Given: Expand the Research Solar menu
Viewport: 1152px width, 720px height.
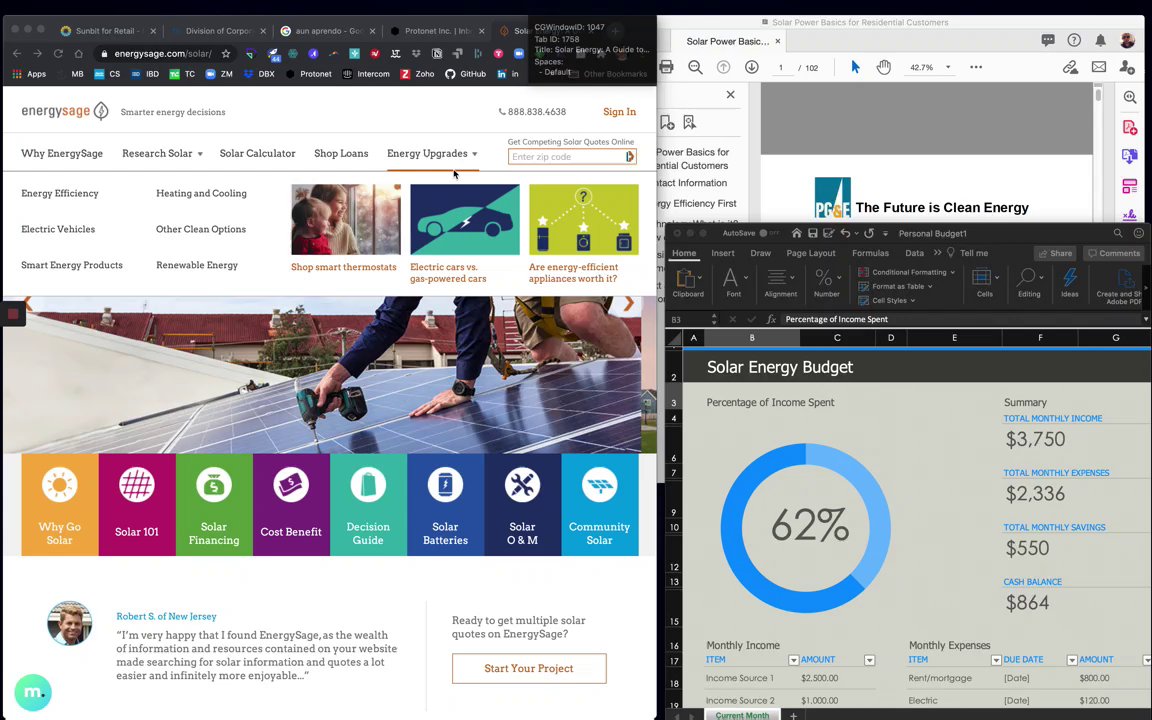Looking at the screenshot, I should coord(162,153).
